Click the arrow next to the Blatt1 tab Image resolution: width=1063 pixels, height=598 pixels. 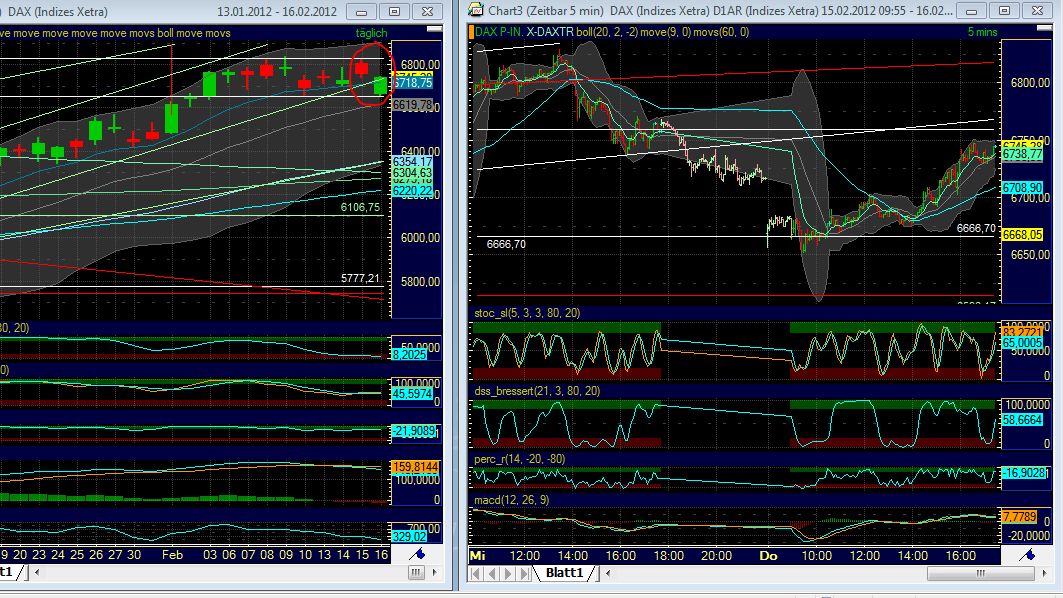click(x=608, y=572)
